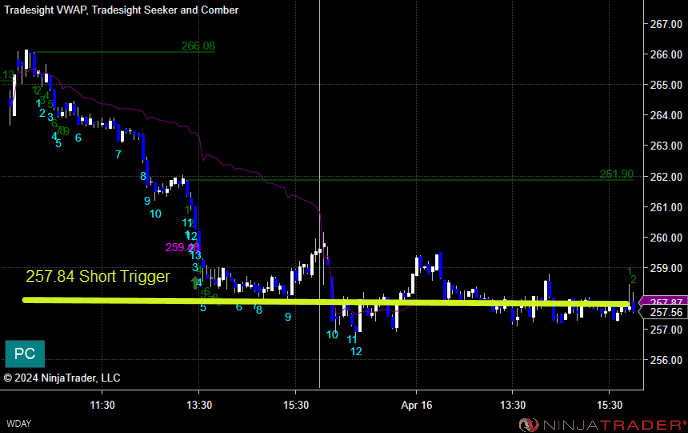Click the '257.84 Short Trigger' annotation text
The image size is (688, 433).
[x=98, y=276]
